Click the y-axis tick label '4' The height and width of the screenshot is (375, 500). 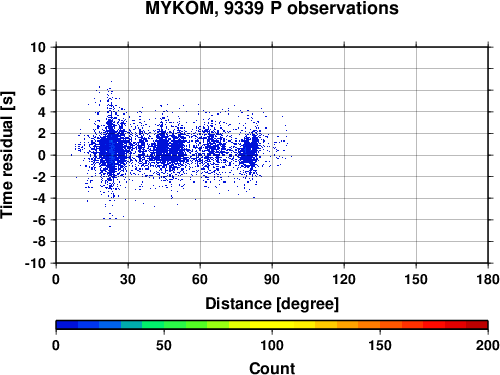[42, 112]
